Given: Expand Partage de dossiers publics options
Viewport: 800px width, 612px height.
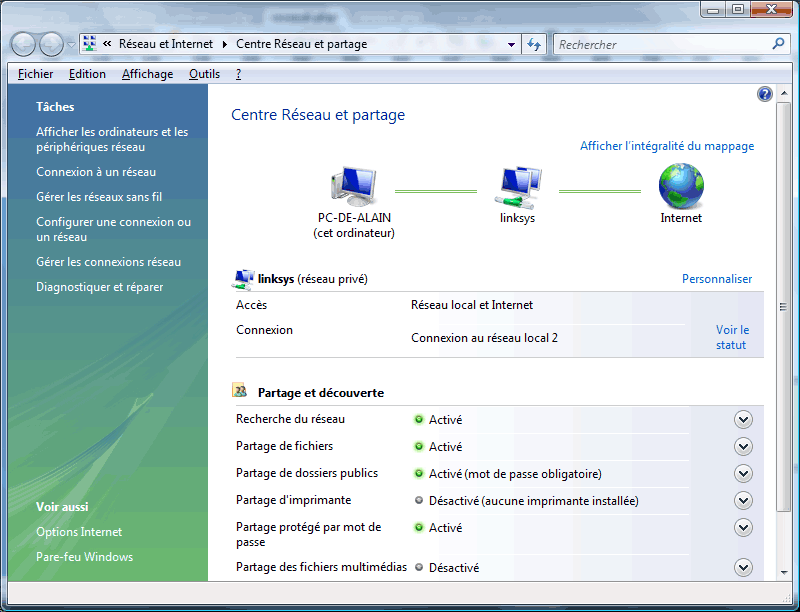Looking at the screenshot, I should pos(743,474).
